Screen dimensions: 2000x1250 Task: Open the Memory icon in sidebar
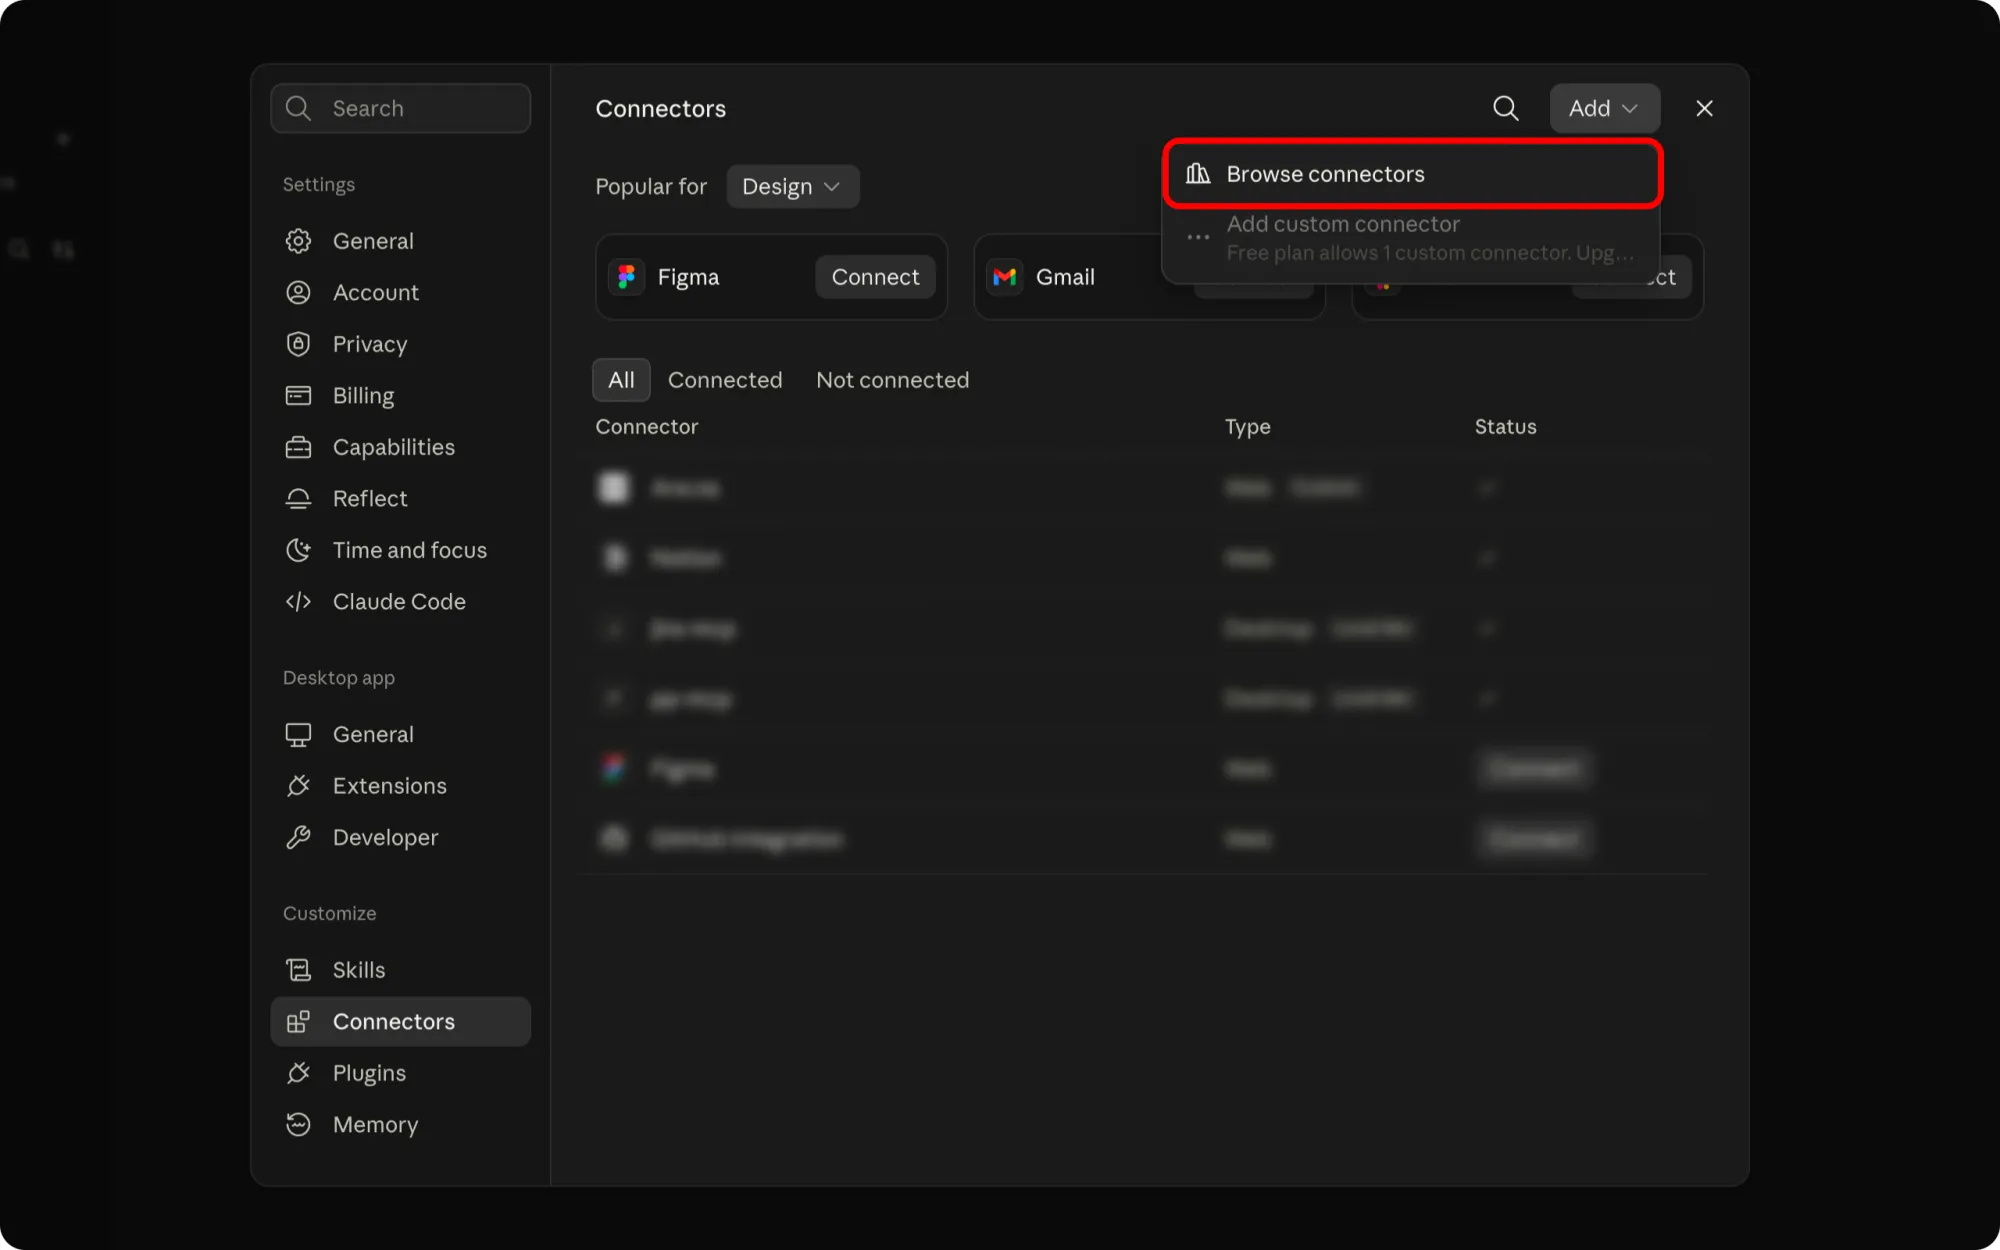[x=298, y=1124]
